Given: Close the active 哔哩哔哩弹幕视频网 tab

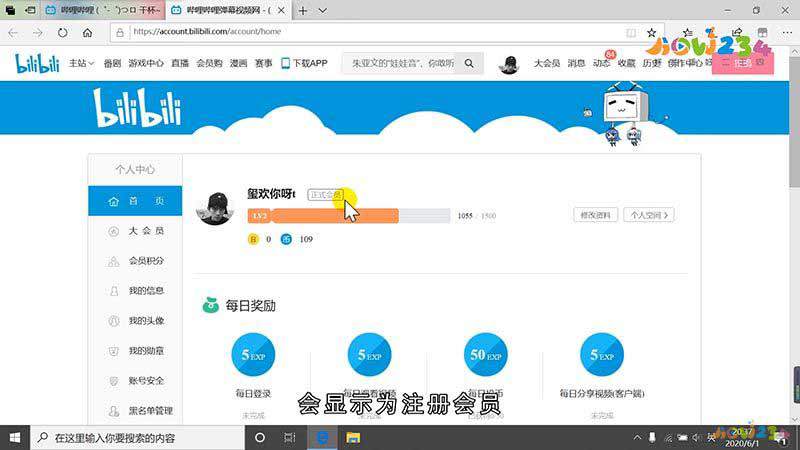Looking at the screenshot, I should (281, 10).
